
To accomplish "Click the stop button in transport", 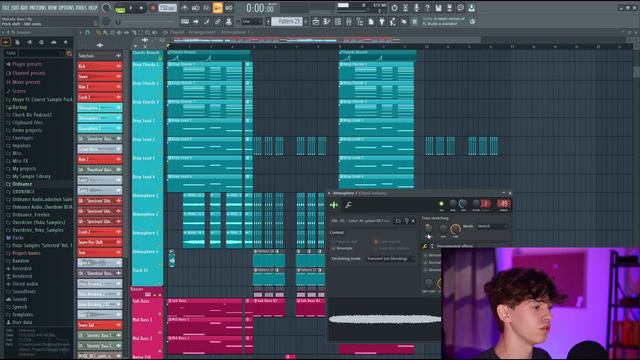I will click(141, 8).
